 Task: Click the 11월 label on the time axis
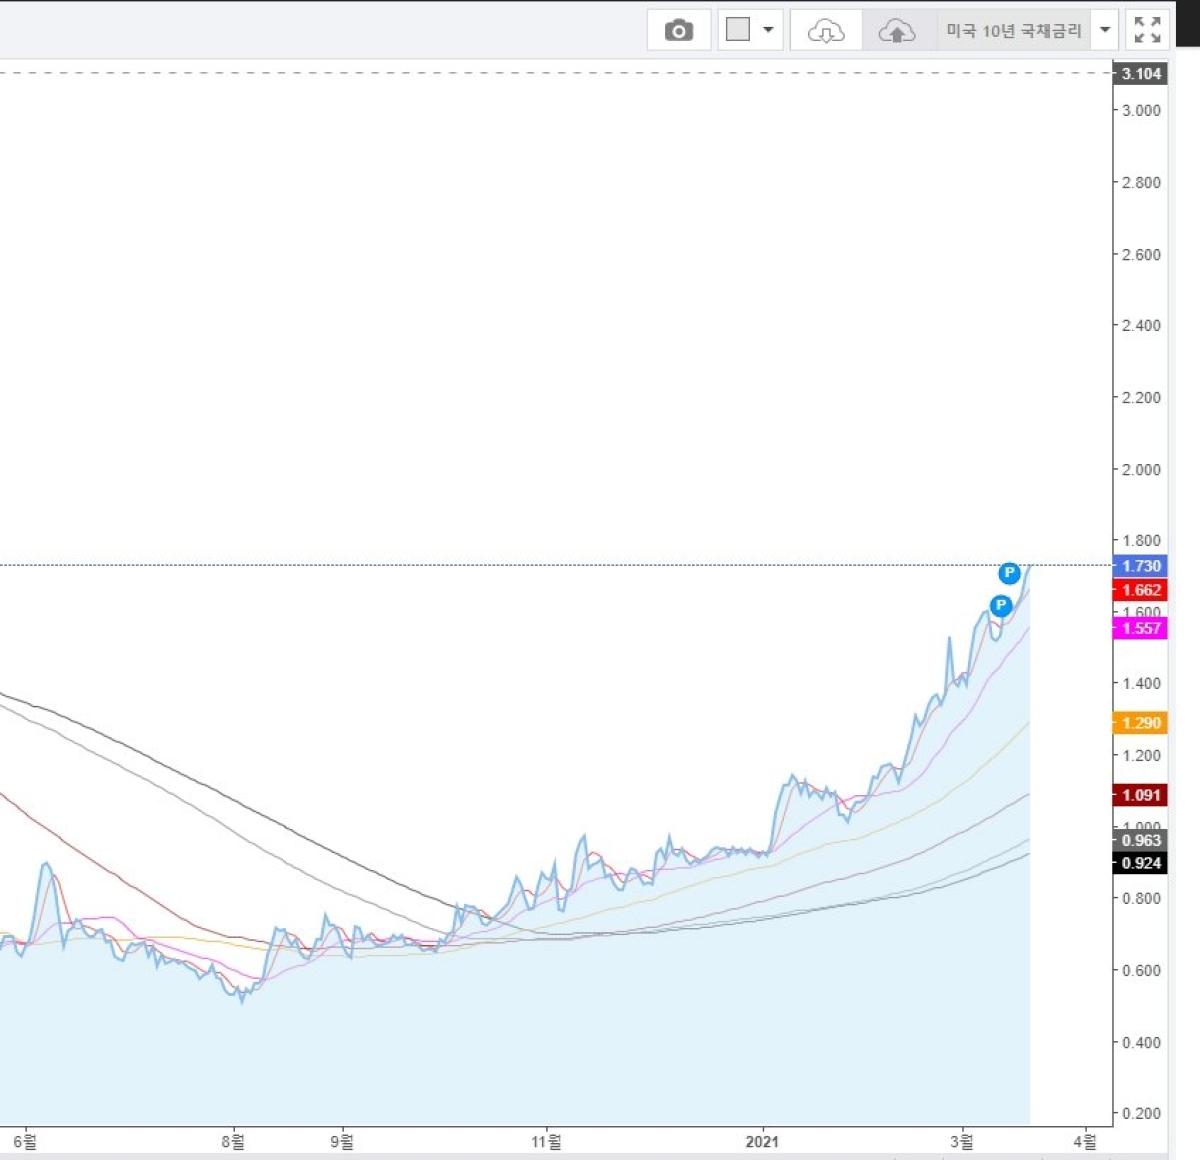click(x=546, y=1141)
